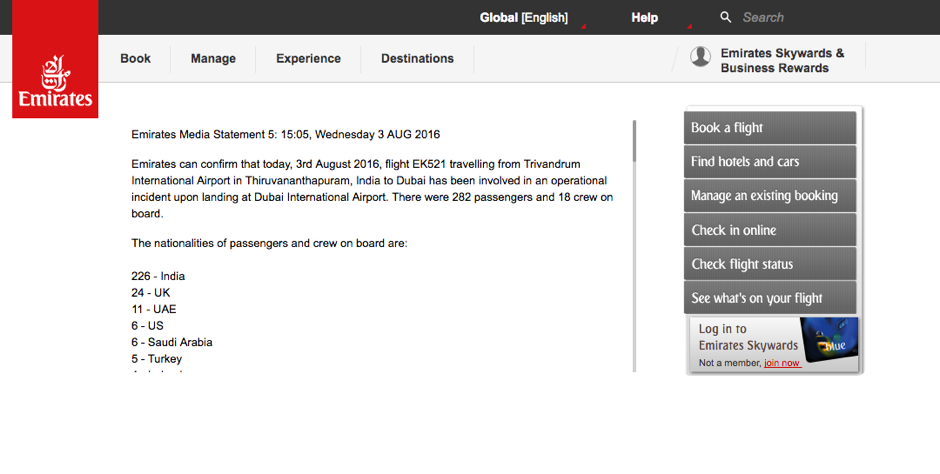Open the Destinations menu
This screenshot has height=474, width=940.
point(417,59)
